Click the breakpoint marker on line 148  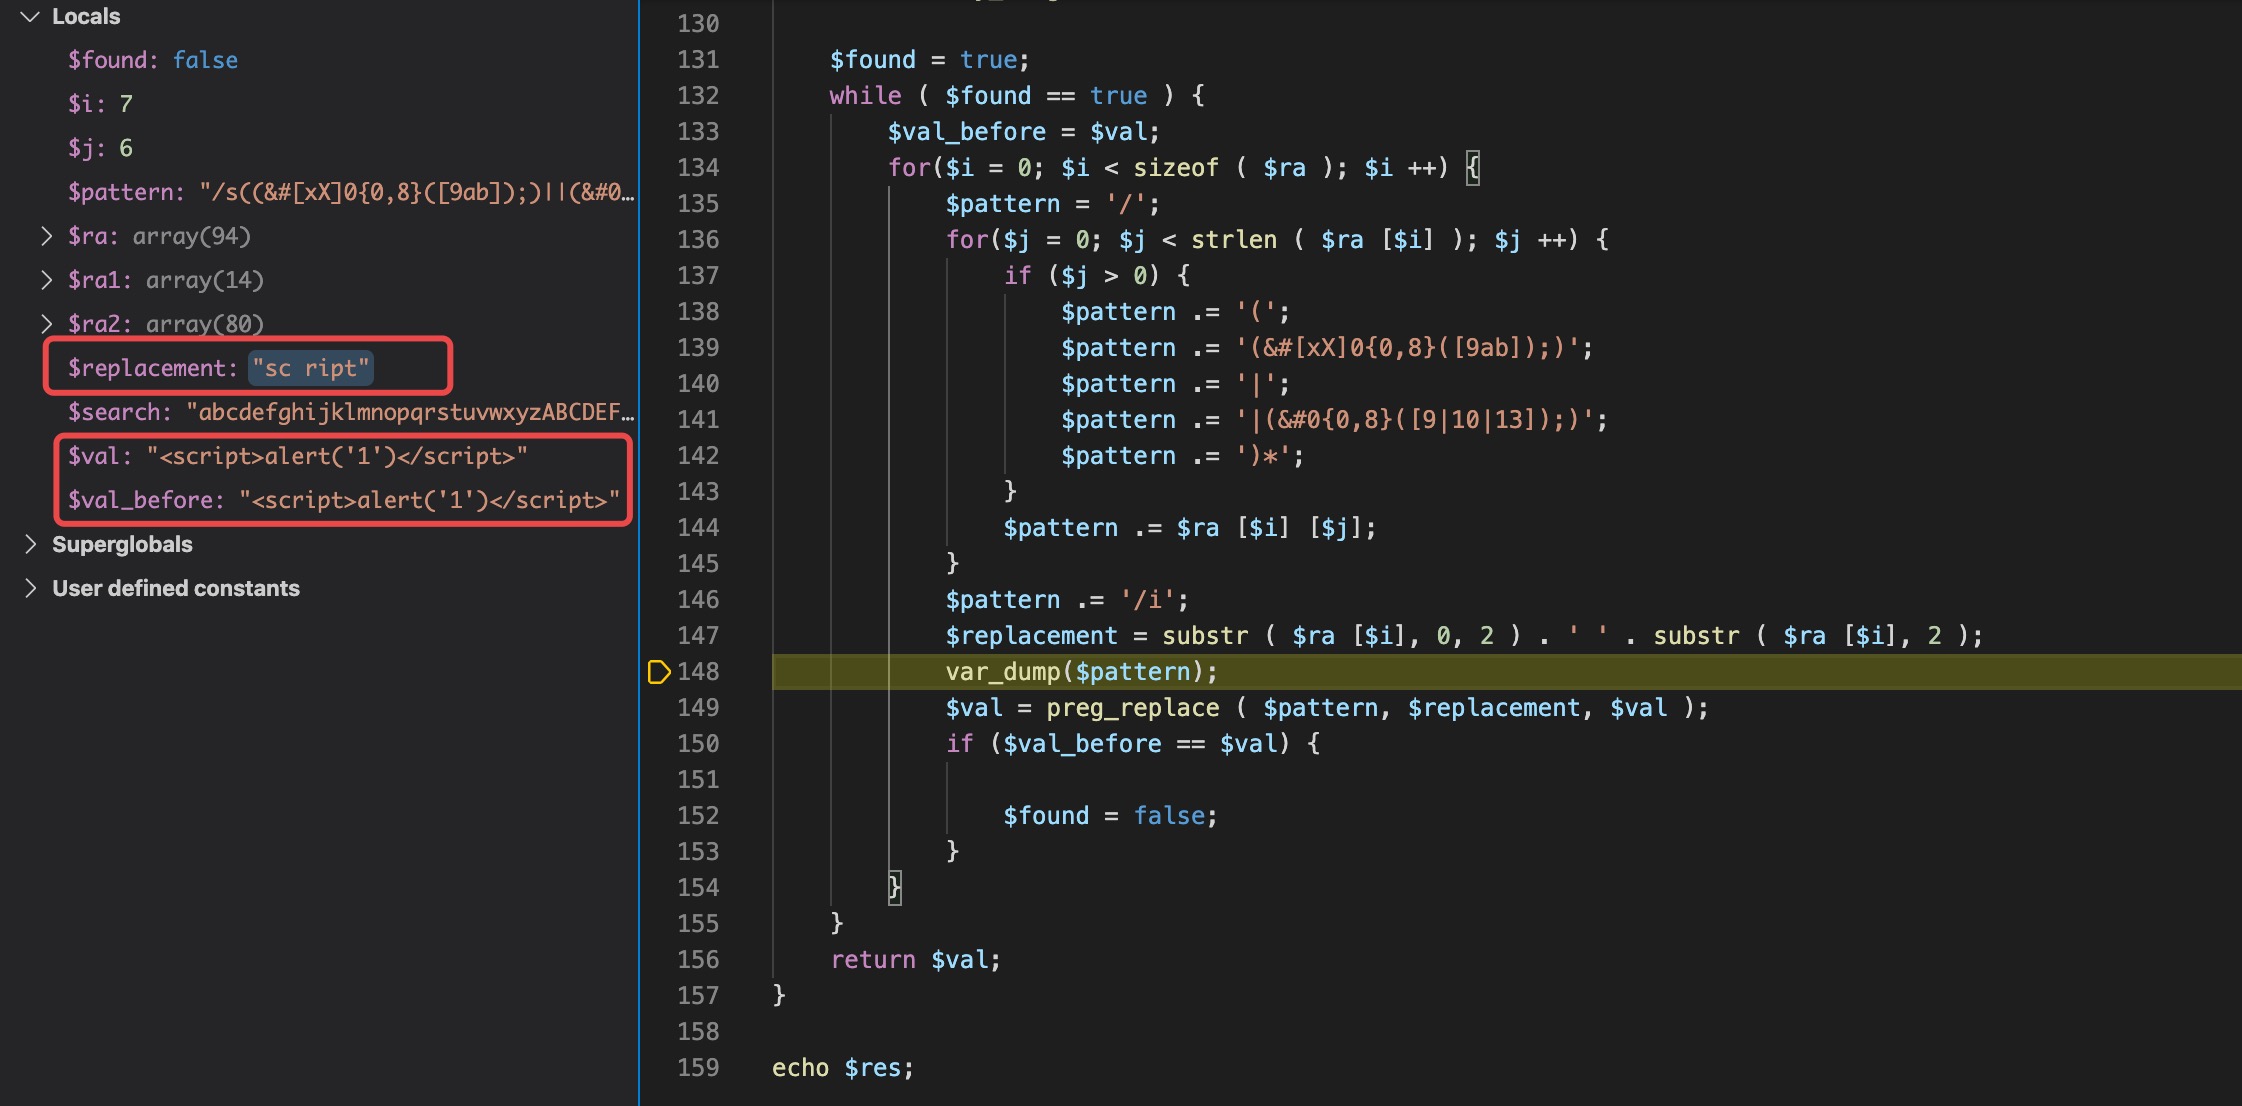coord(659,672)
